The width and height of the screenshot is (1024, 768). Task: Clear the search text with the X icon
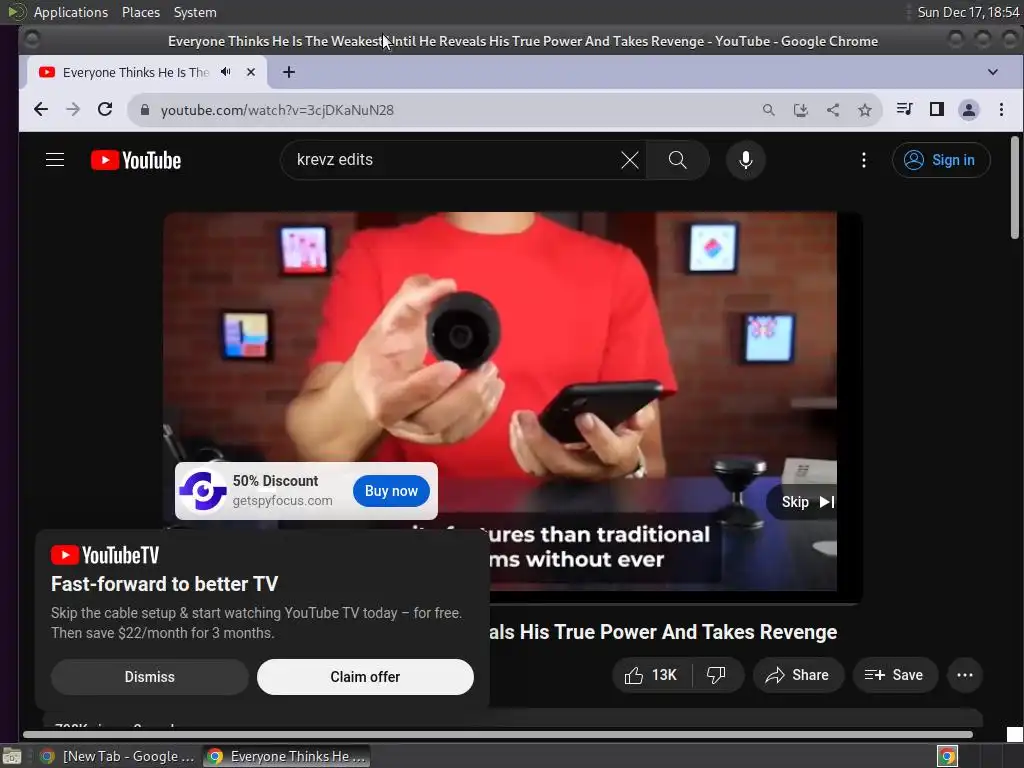pyautogui.click(x=630, y=160)
